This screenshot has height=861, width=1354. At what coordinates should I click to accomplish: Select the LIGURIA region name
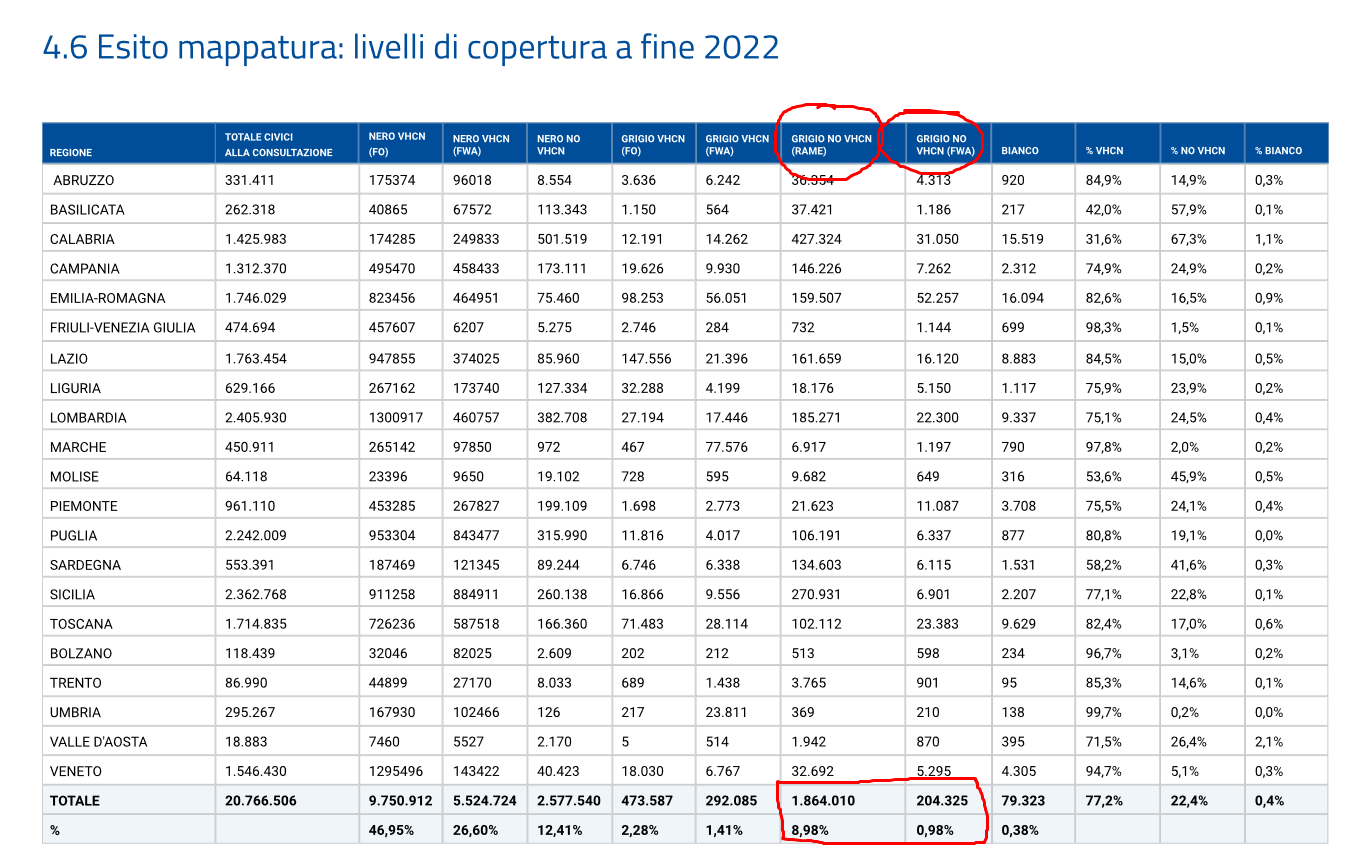click(x=75, y=387)
